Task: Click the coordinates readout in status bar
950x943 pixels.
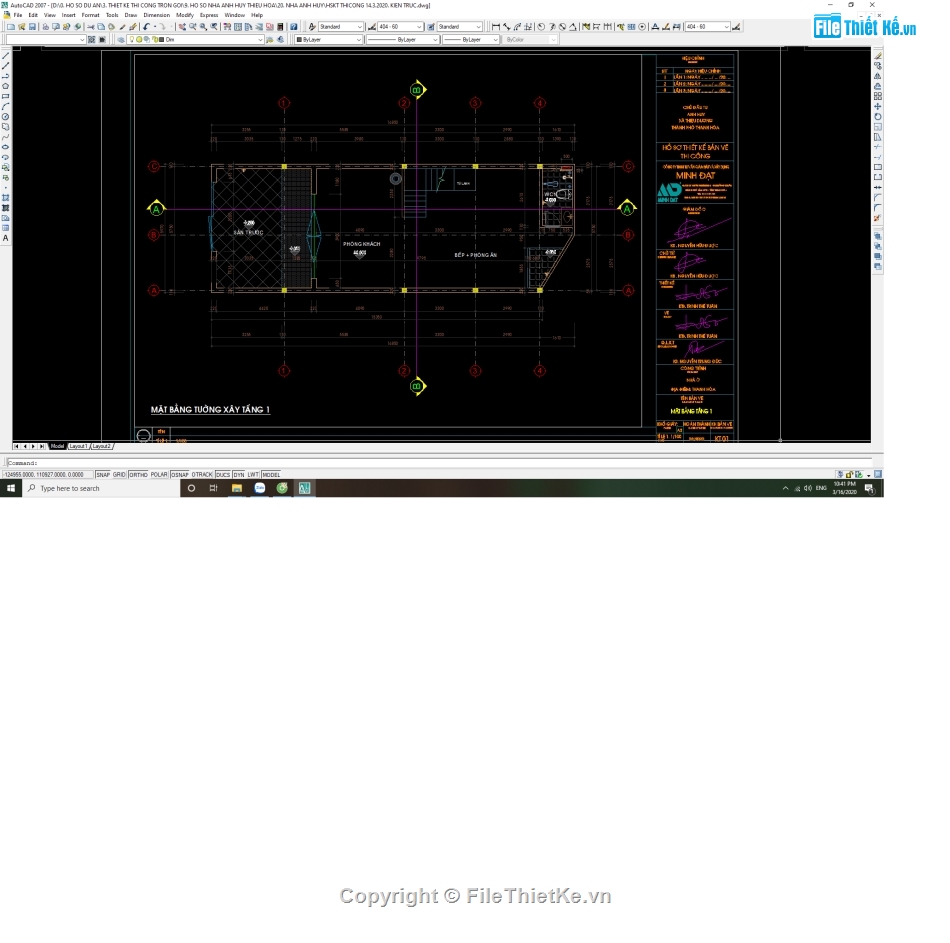Action: coord(47,475)
